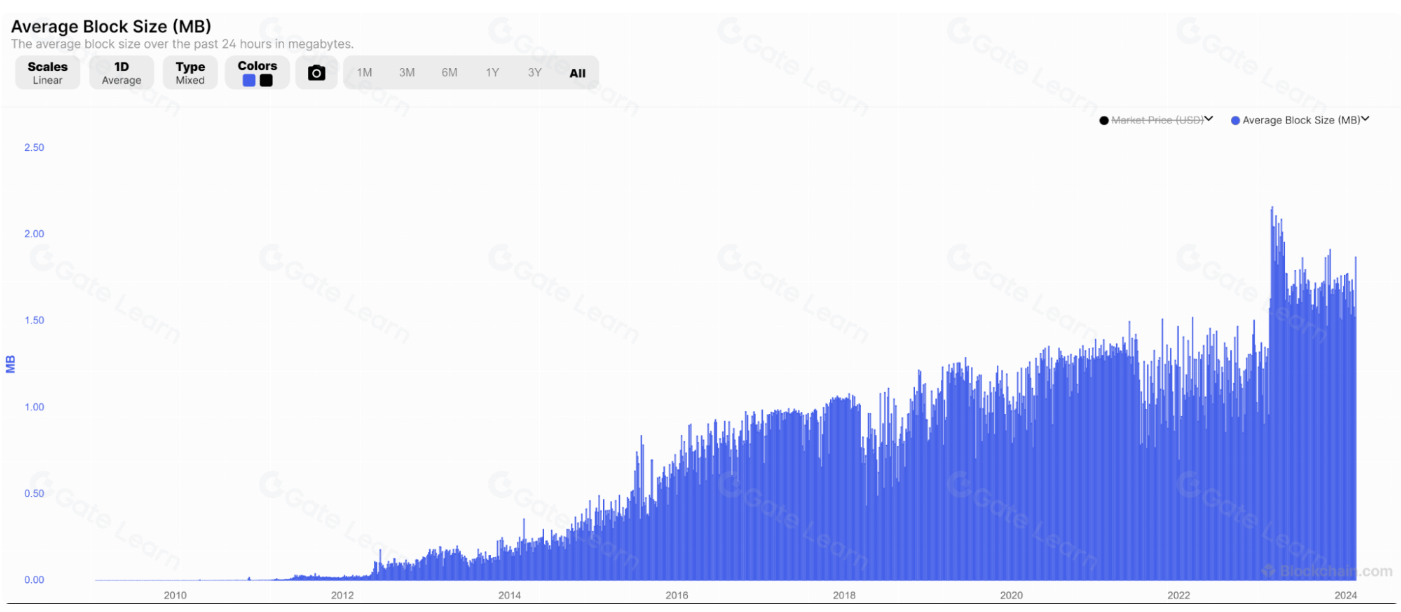Expand the chevron next to Market Price (USD)
Image resolution: width=1401 pixels, height=612 pixels.
[1209, 119]
